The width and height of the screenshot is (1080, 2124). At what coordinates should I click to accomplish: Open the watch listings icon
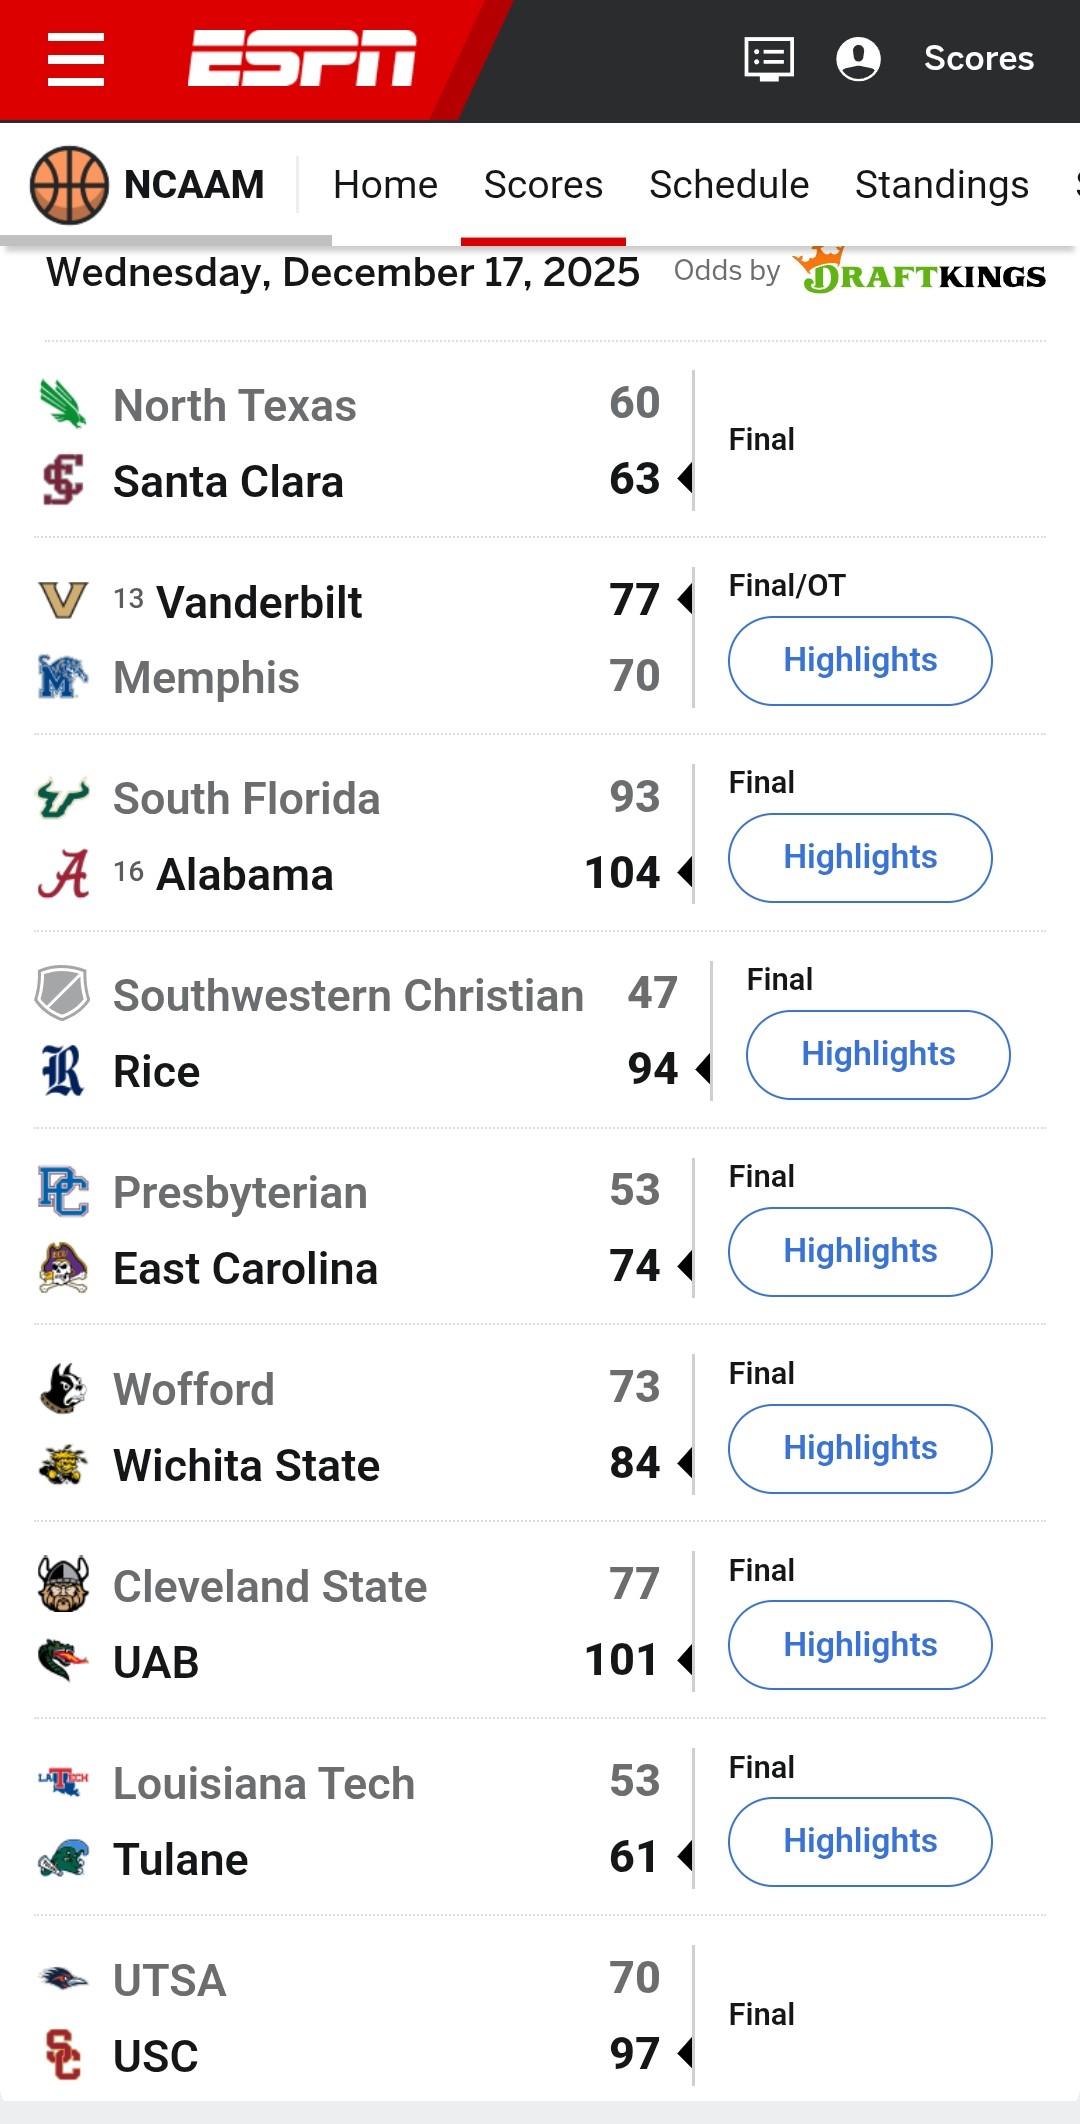click(769, 59)
